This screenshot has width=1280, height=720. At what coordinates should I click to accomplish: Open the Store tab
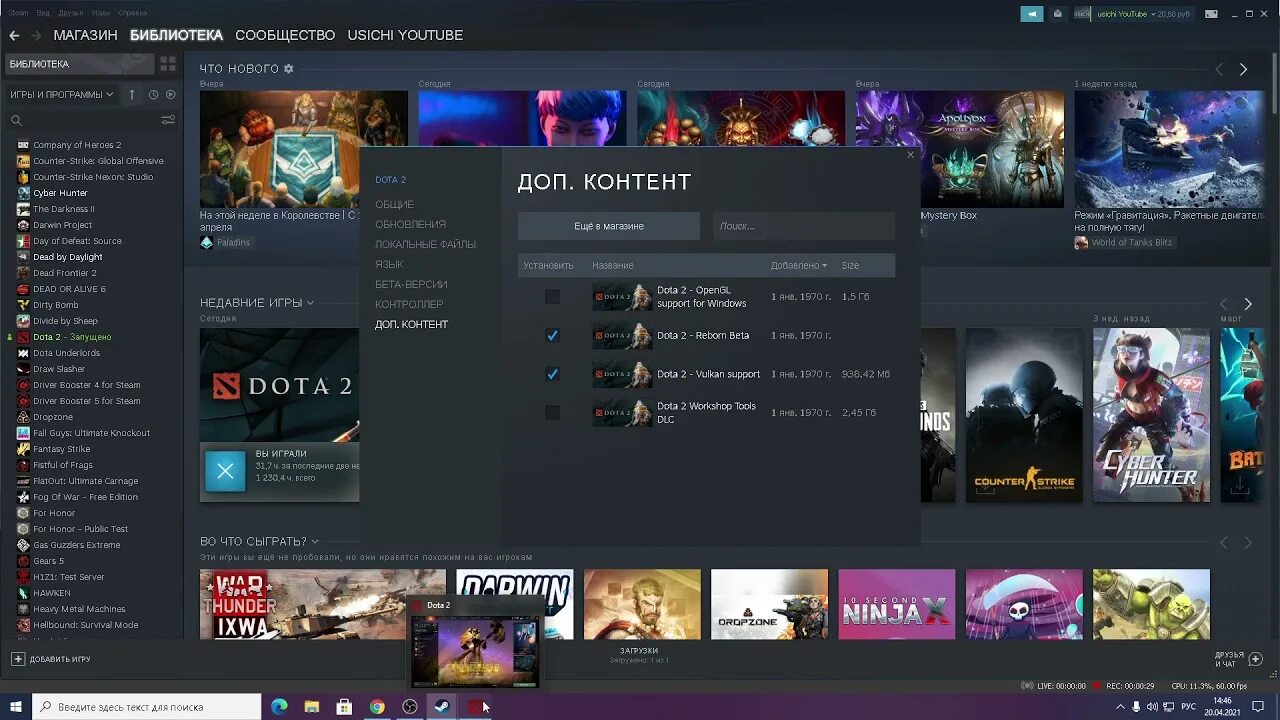(85, 35)
